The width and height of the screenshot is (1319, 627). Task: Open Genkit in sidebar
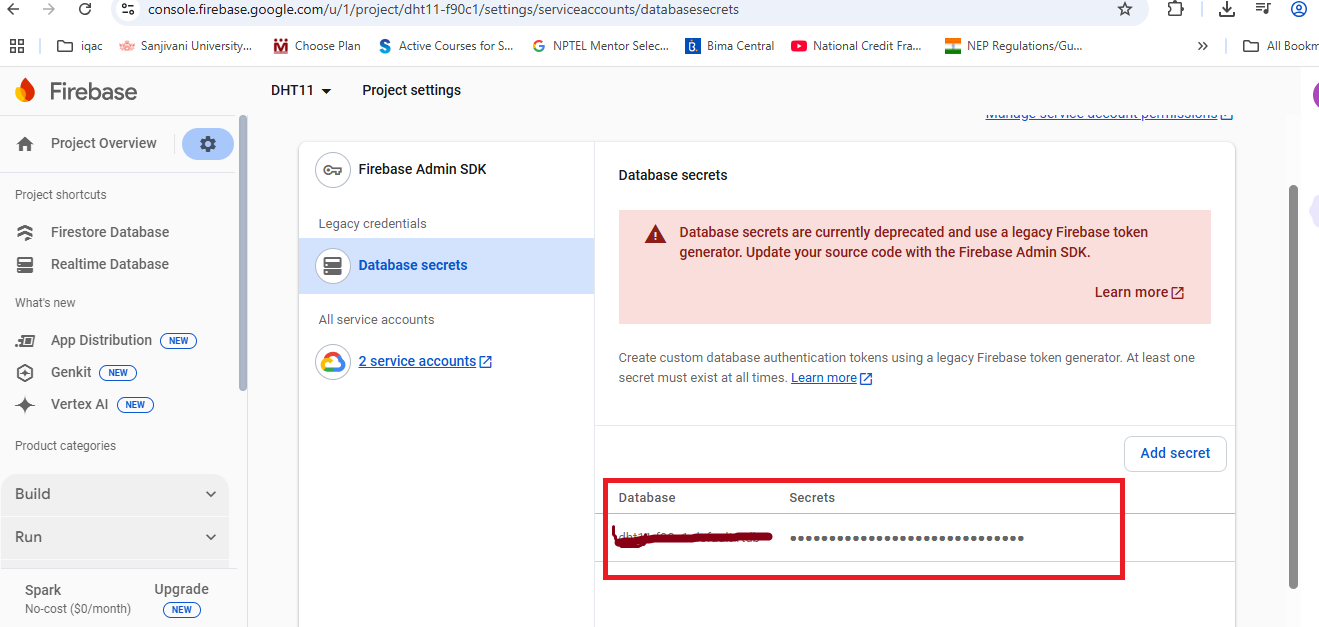click(71, 372)
